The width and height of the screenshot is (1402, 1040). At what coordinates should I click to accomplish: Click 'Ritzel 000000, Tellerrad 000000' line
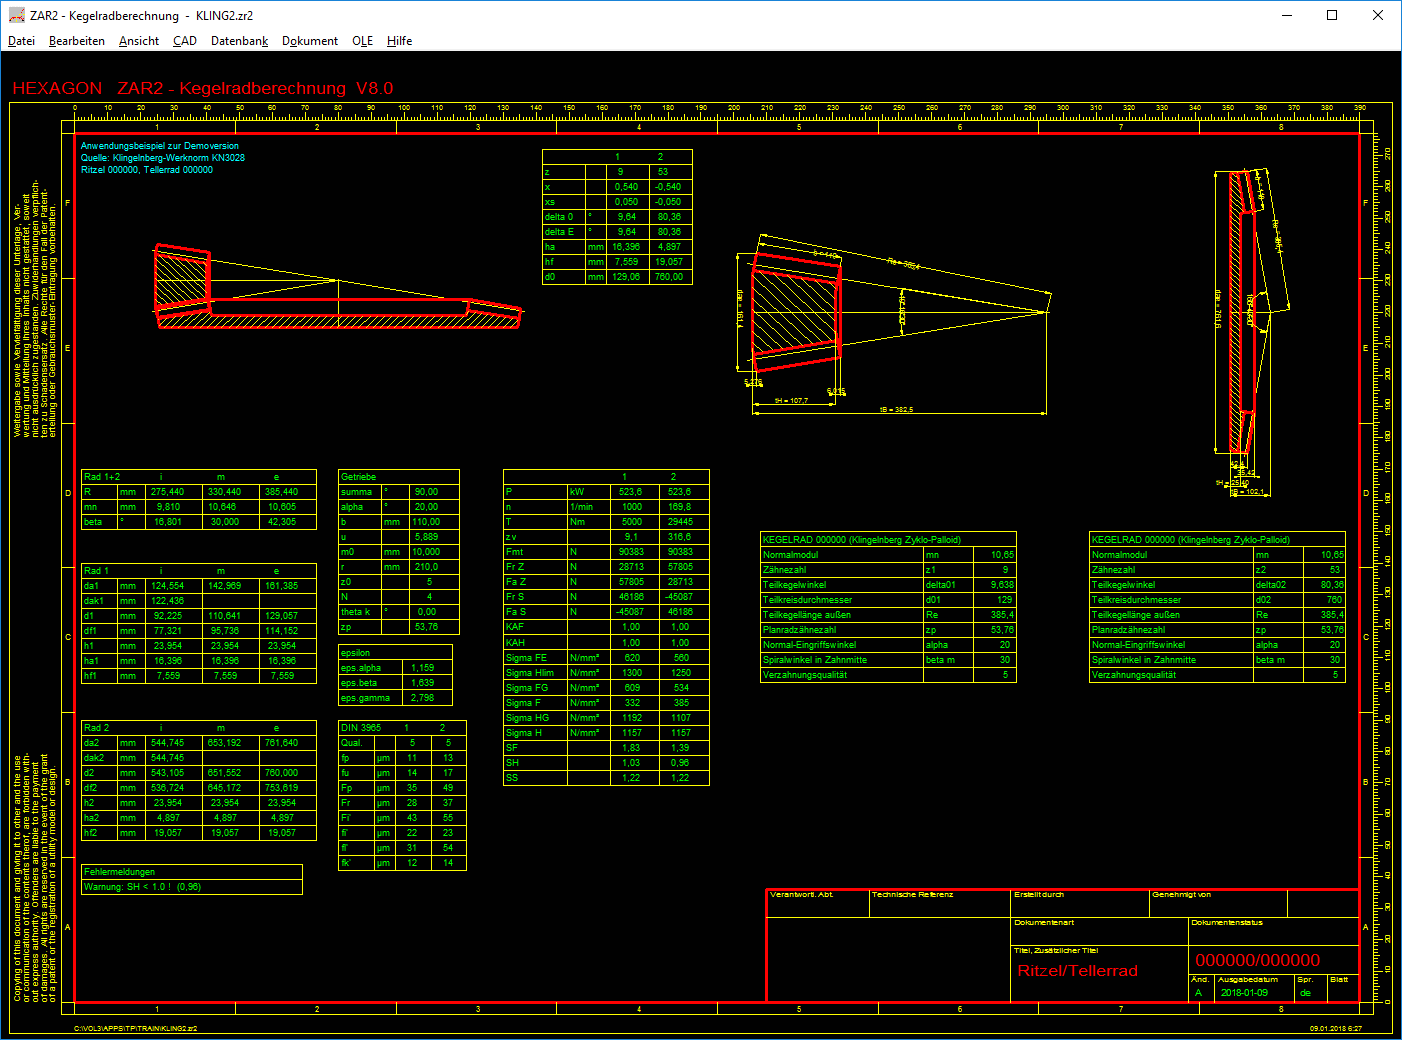click(x=147, y=170)
